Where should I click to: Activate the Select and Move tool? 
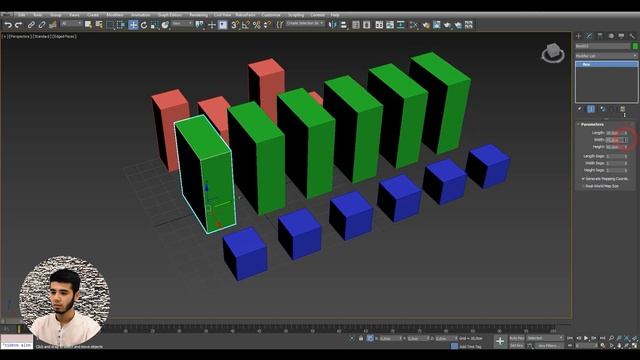(x=133, y=25)
